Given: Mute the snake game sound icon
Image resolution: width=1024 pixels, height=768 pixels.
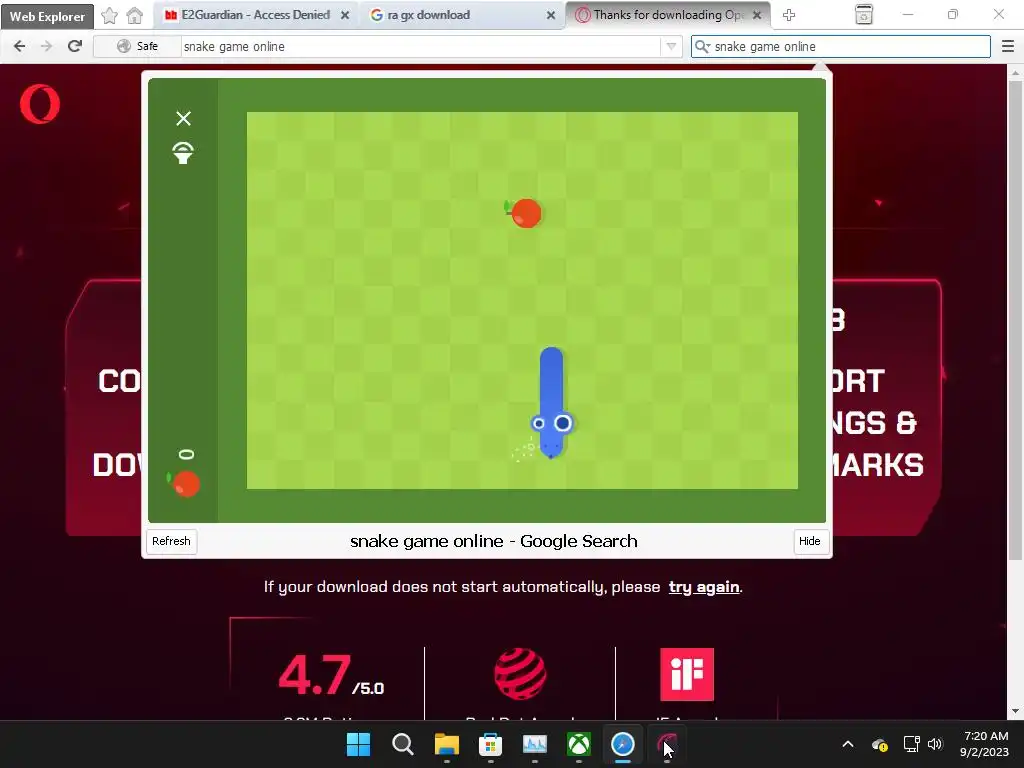Looking at the screenshot, I should (x=184, y=153).
